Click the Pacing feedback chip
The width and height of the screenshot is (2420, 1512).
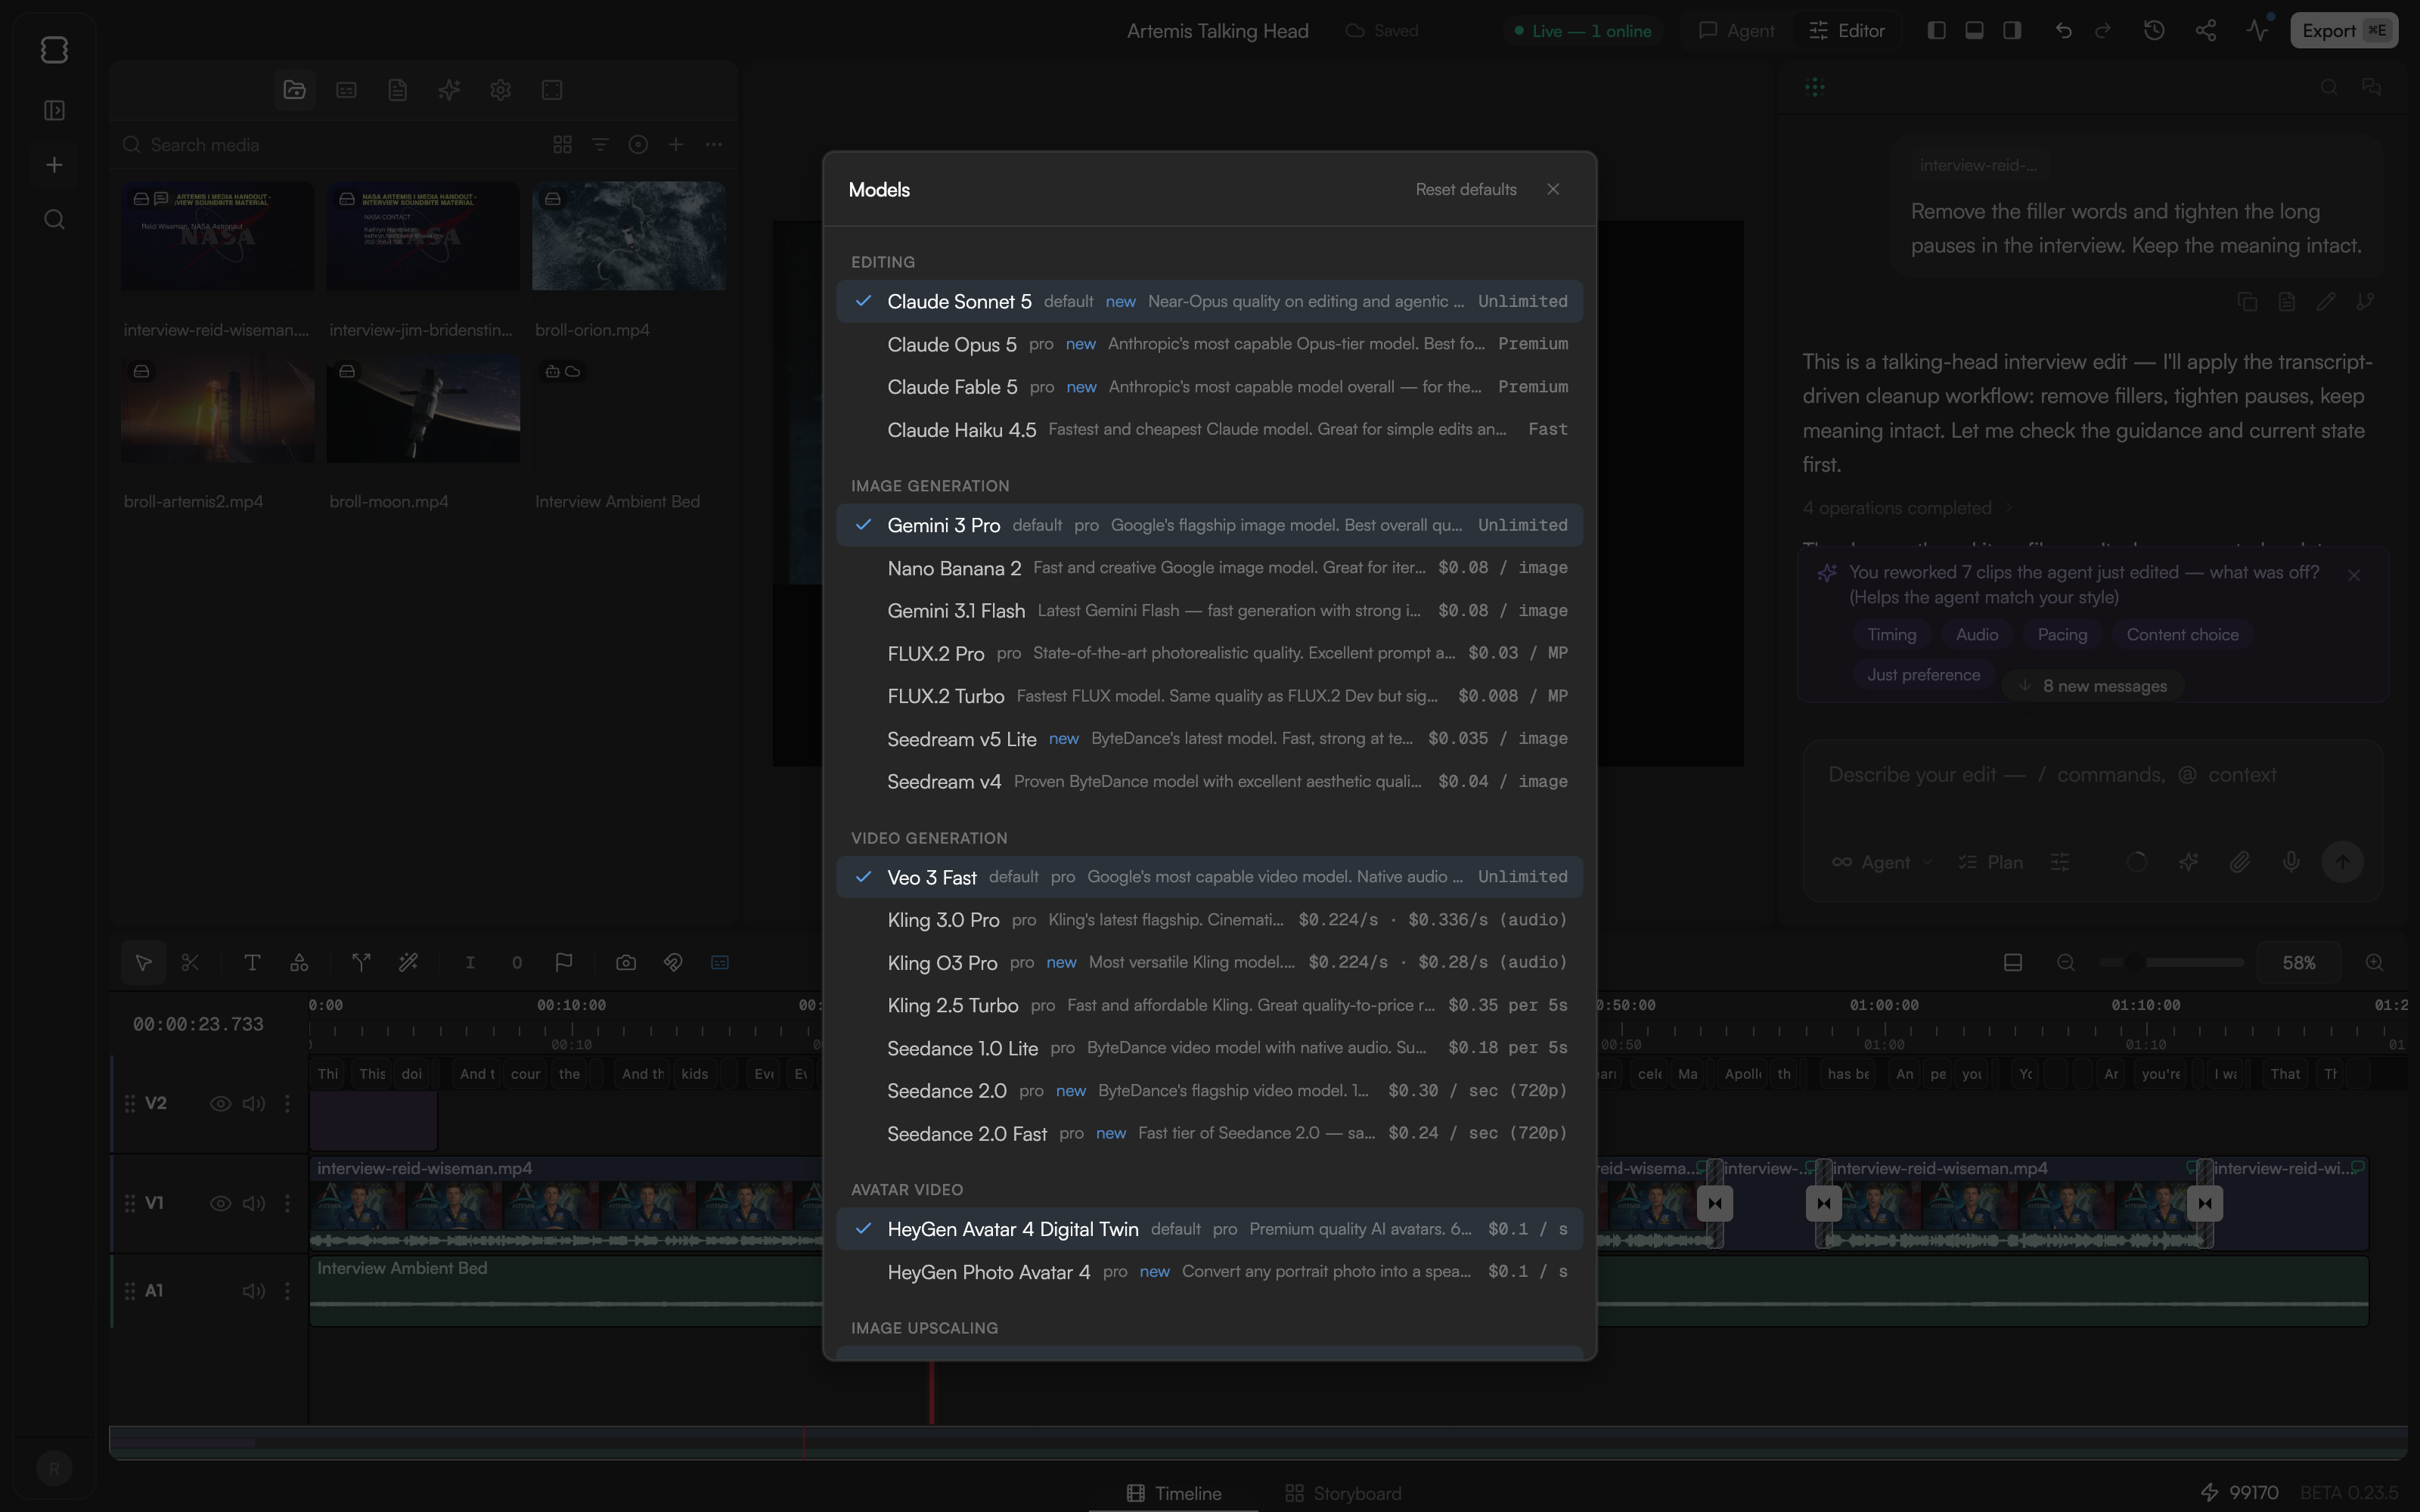point(2062,636)
